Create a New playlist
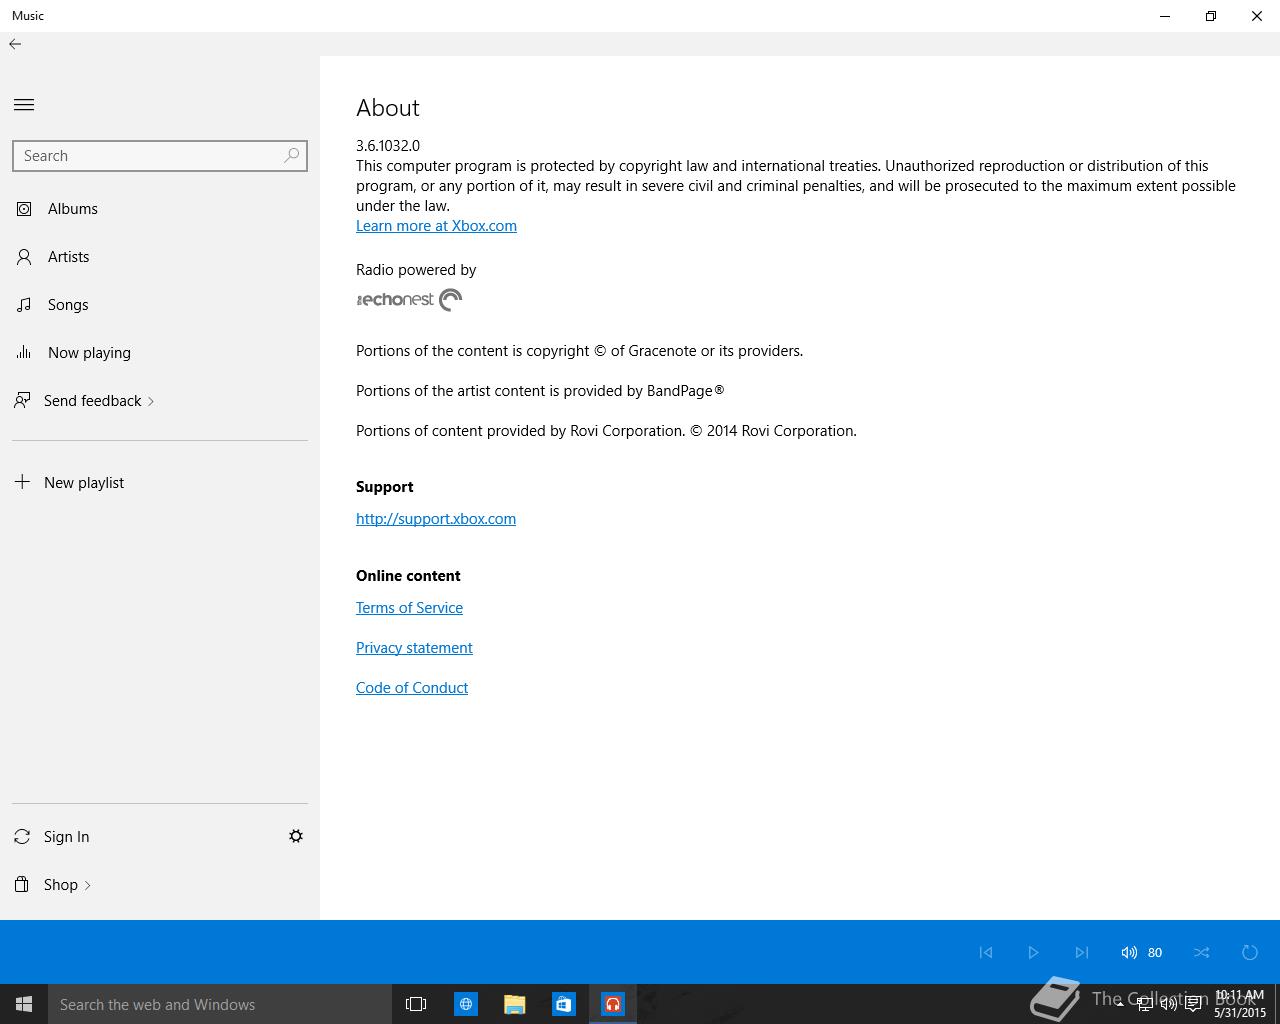 pyautogui.click(x=84, y=483)
